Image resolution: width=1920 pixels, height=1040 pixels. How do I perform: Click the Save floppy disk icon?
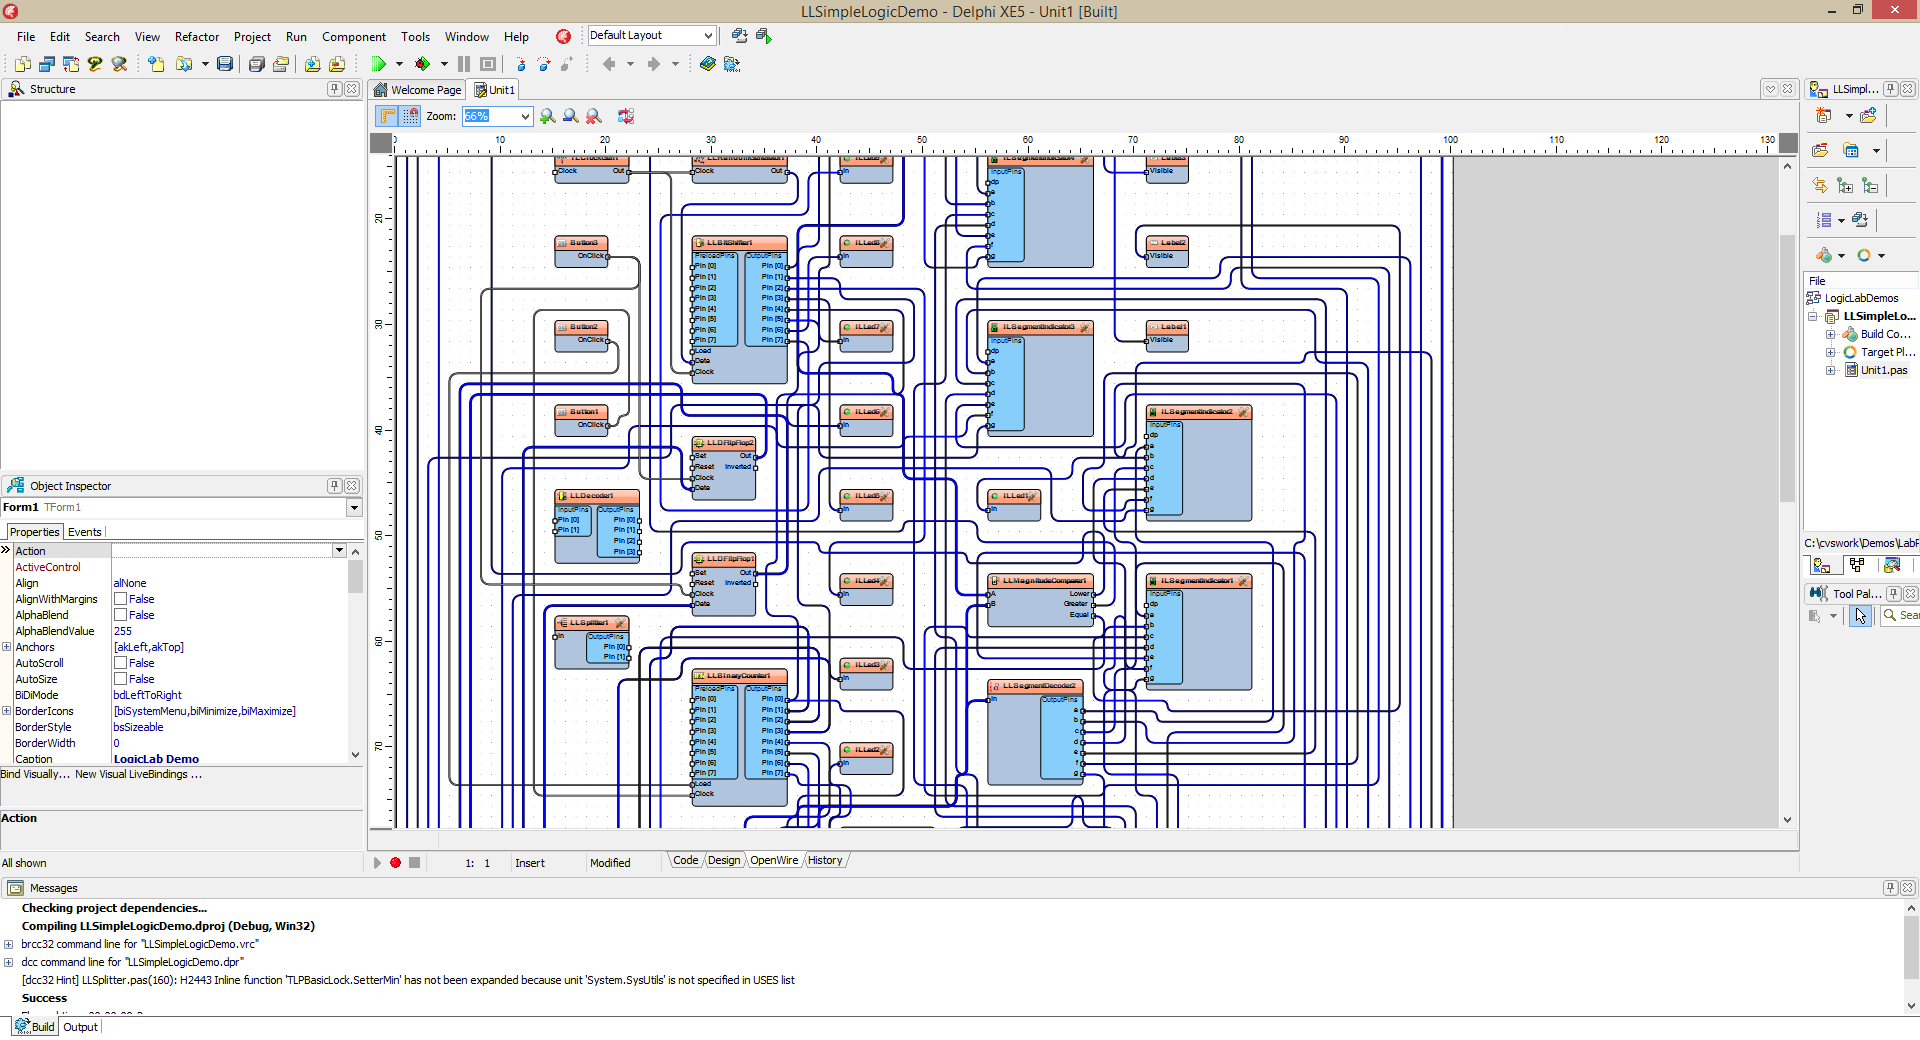[225, 64]
